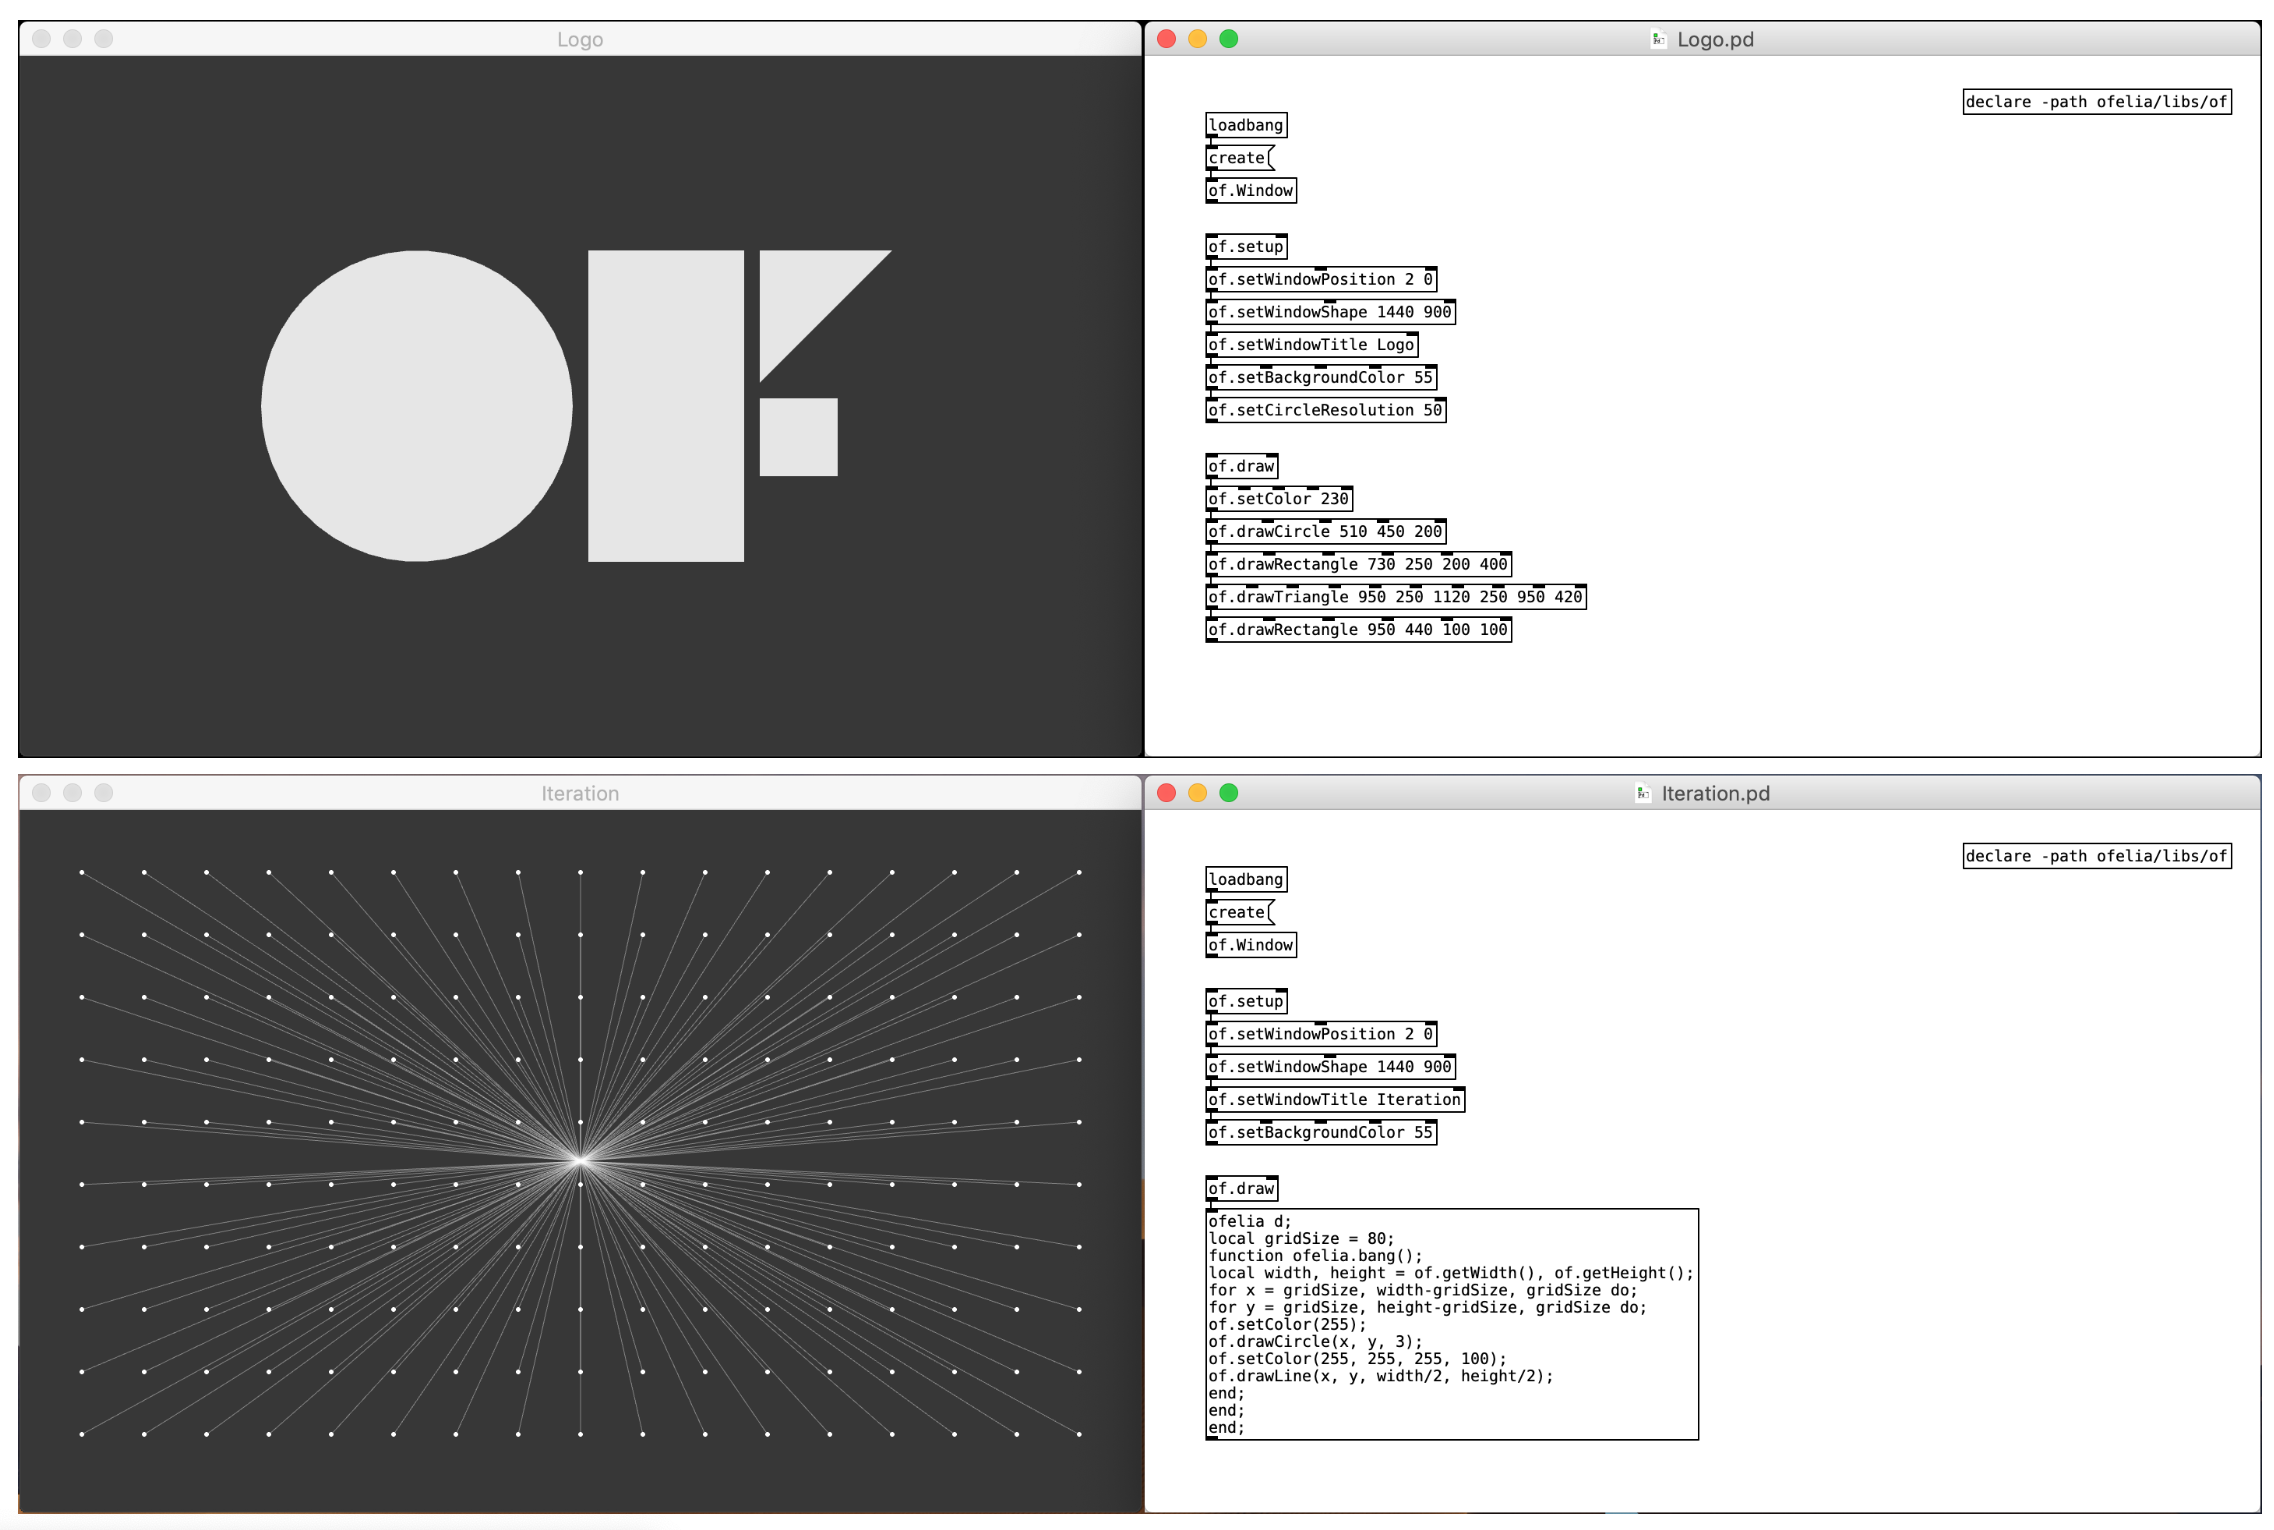Image resolution: width=2274 pixels, height=1530 pixels.
Task: Click the of.setWindowTitle Logo object
Action: pyautogui.click(x=1312, y=345)
